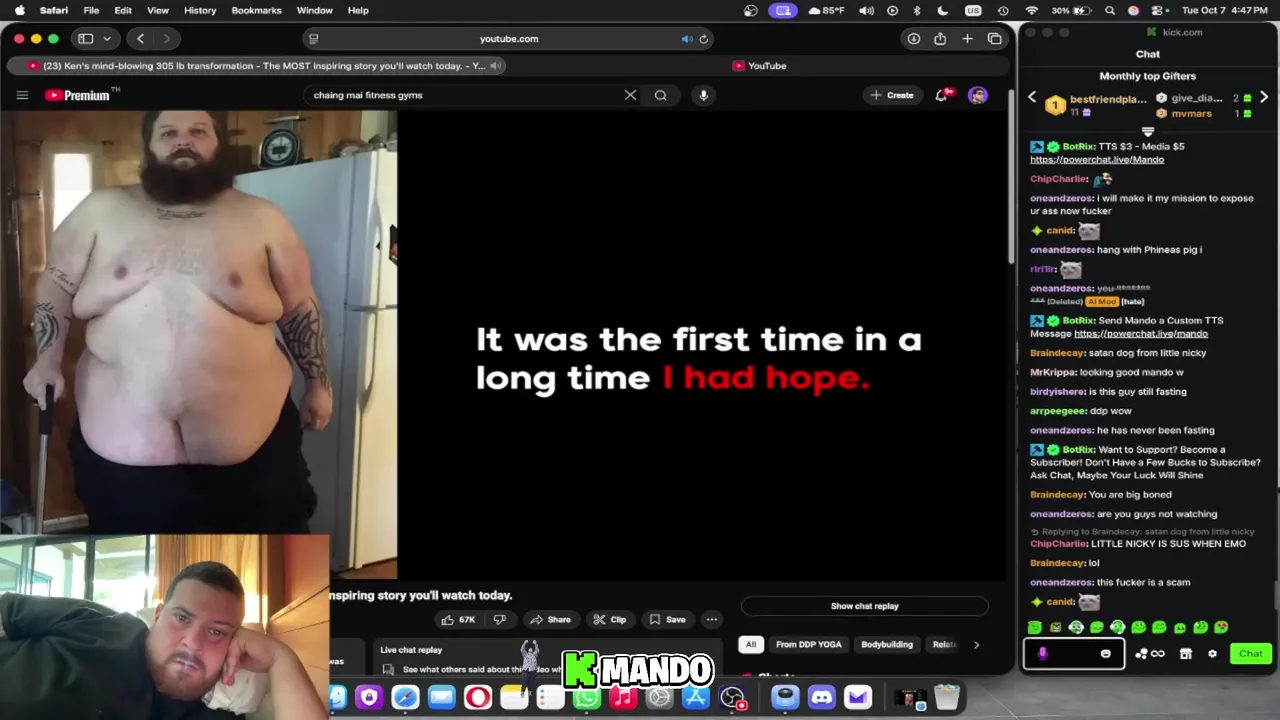Viewport: 1280px width, 720px height.
Task: Open the Safari menu in menu bar
Action: (x=54, y=10)
